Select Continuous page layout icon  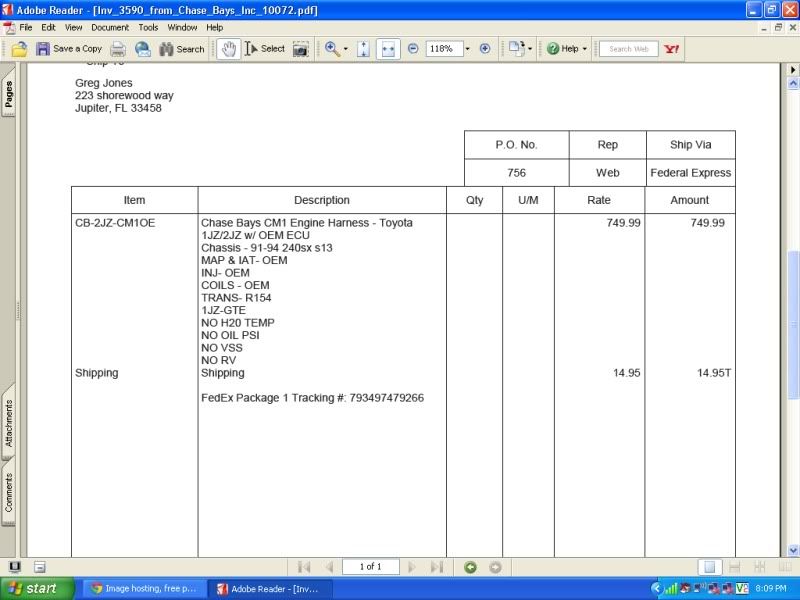coord(735,567)
